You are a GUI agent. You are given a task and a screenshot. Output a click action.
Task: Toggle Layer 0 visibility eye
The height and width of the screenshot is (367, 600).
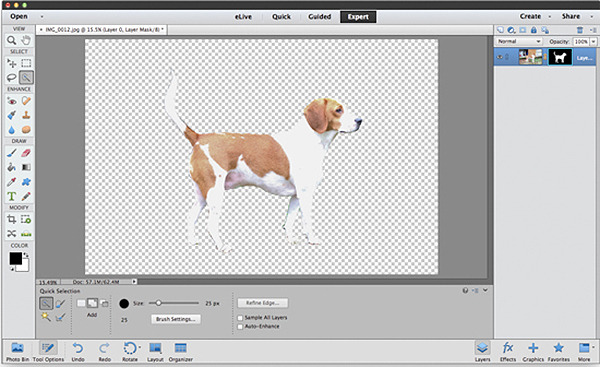pos(500,57)
